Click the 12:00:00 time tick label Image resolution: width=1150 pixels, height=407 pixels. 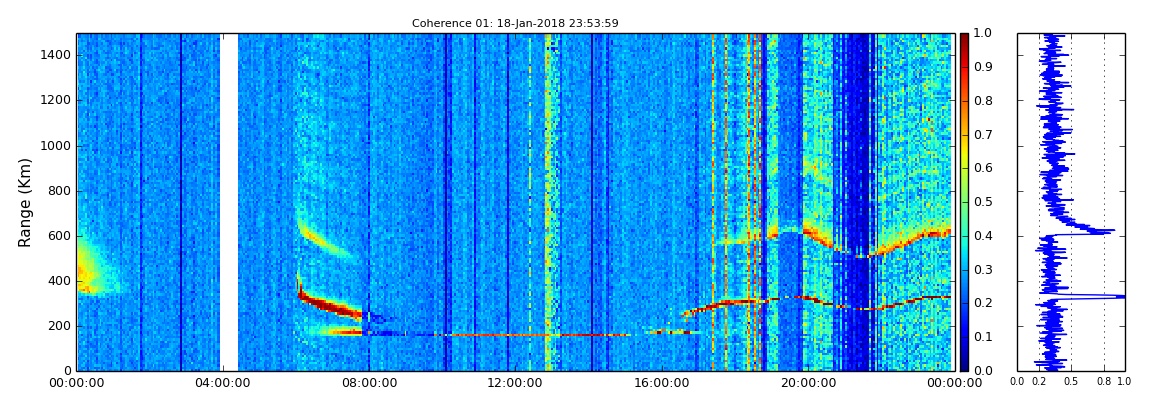[x=515, y=383]
